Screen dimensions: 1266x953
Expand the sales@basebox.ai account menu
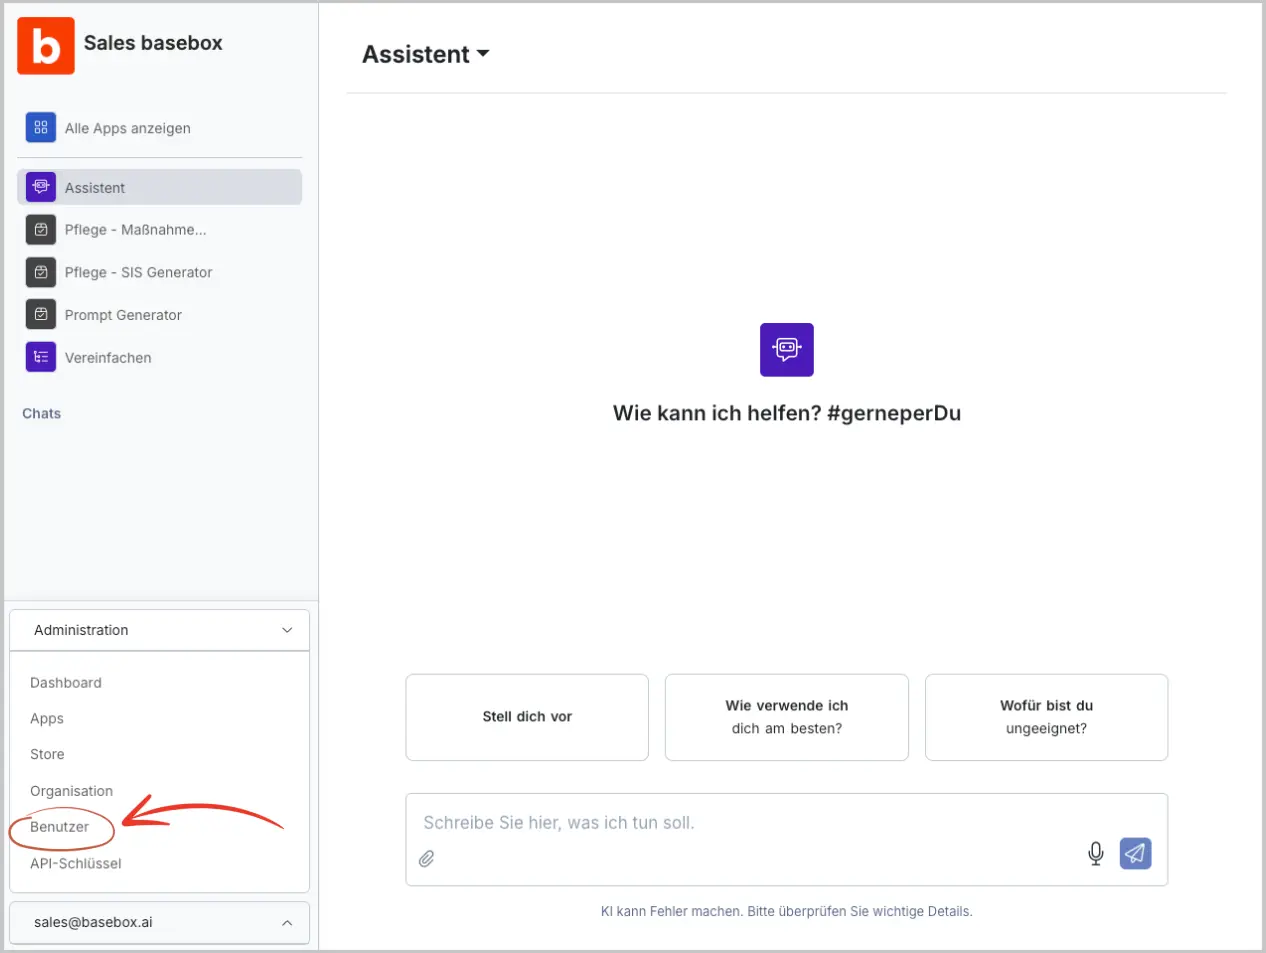287,923
